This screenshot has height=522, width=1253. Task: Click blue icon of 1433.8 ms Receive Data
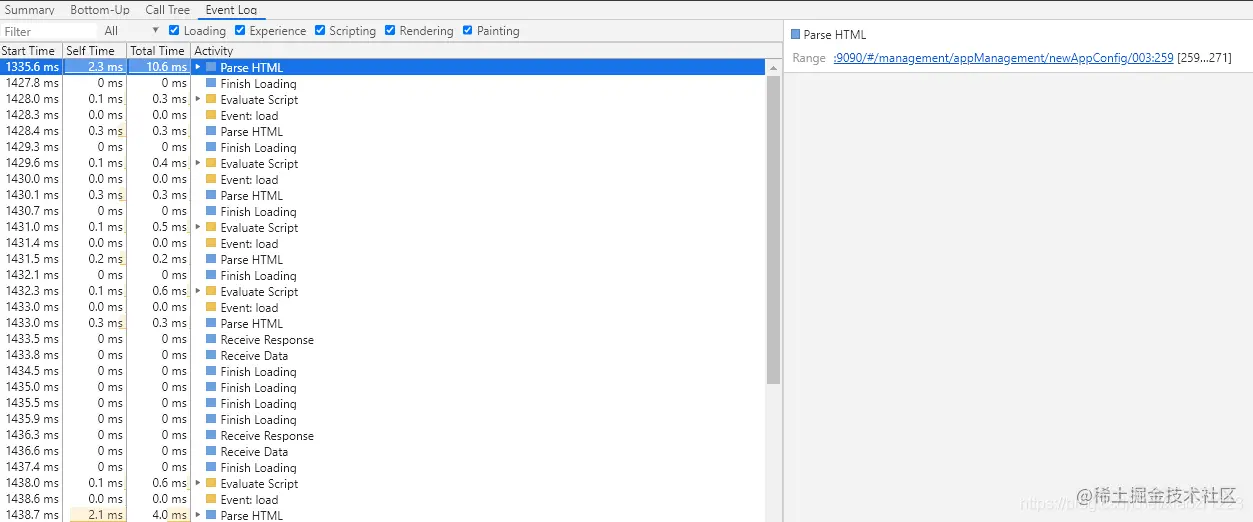pos(211,355)
